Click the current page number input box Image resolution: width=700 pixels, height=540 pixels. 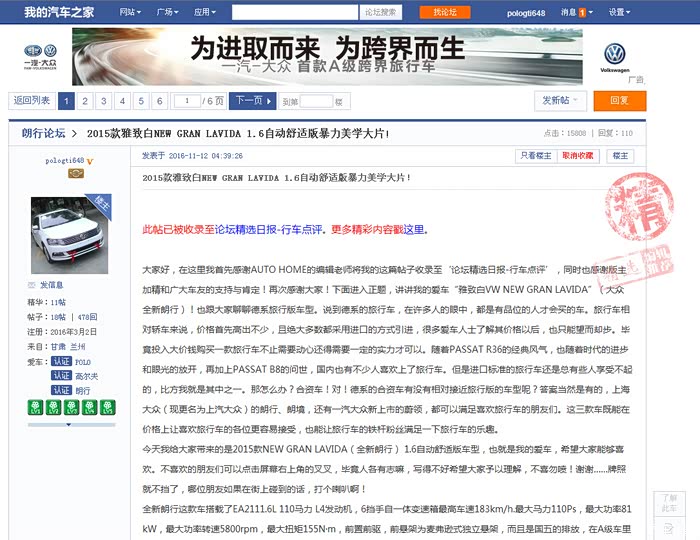click(x=187, y=101)
